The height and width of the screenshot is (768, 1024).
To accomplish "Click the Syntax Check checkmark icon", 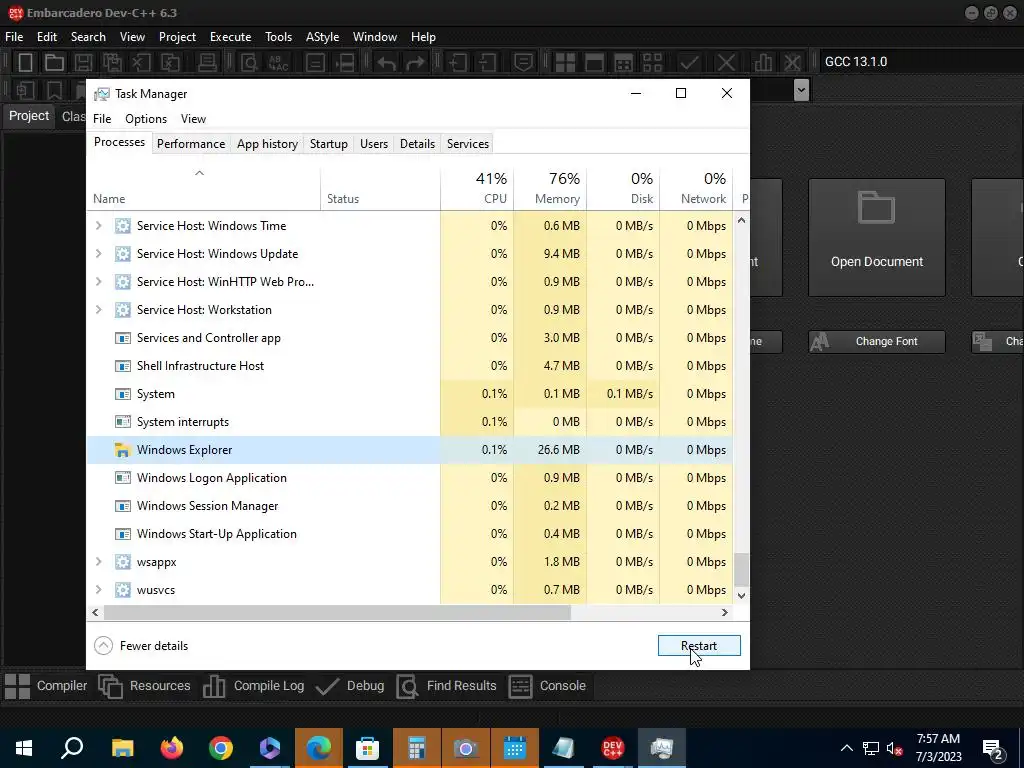I will [689, 62].
